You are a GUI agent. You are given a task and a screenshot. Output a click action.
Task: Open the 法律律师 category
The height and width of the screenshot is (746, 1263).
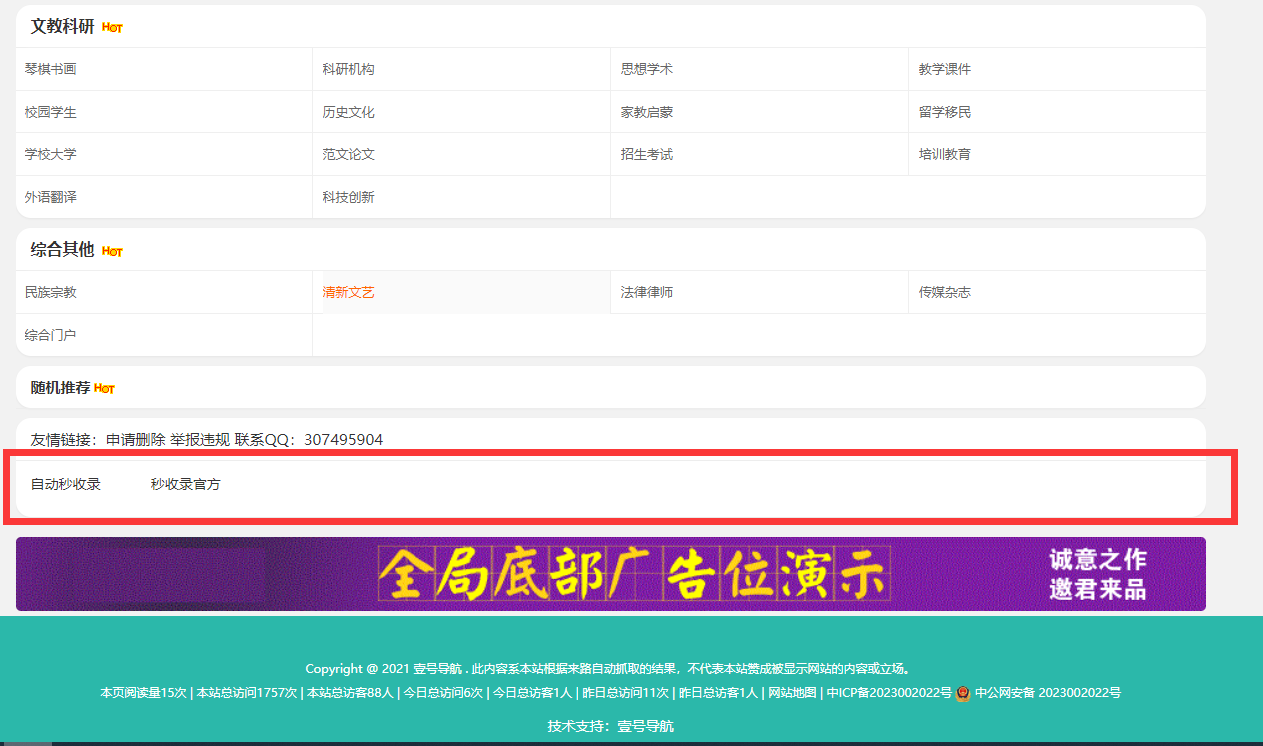tap(646, 293)
